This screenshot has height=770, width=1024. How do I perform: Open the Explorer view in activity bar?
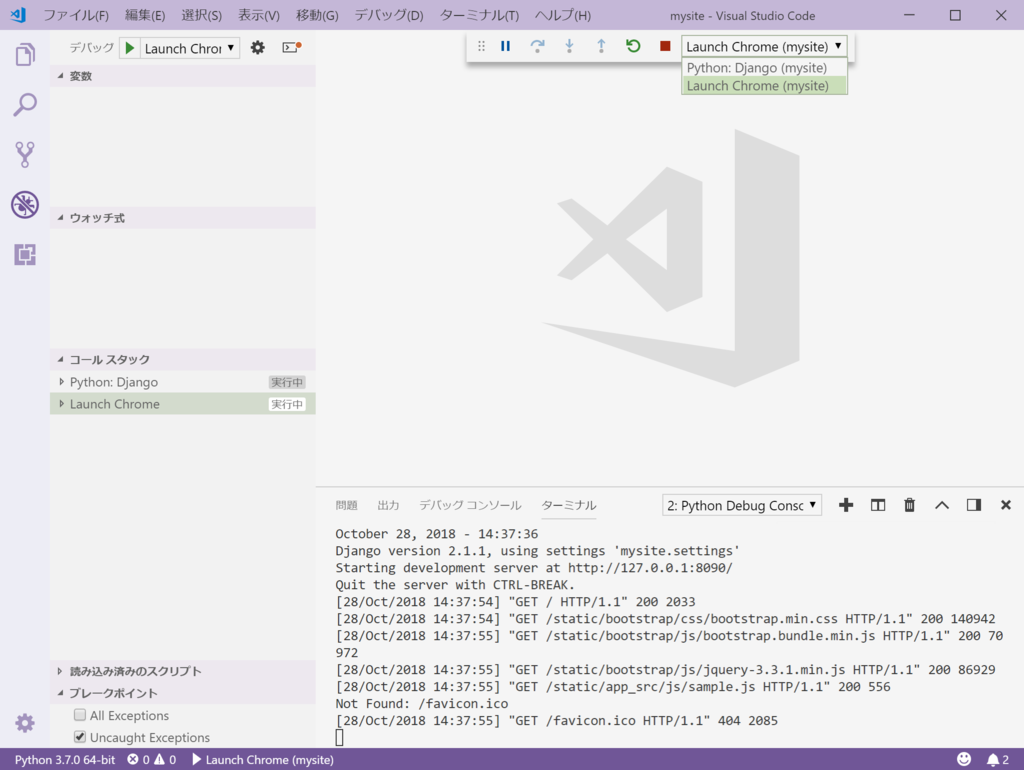coord(25,55)
